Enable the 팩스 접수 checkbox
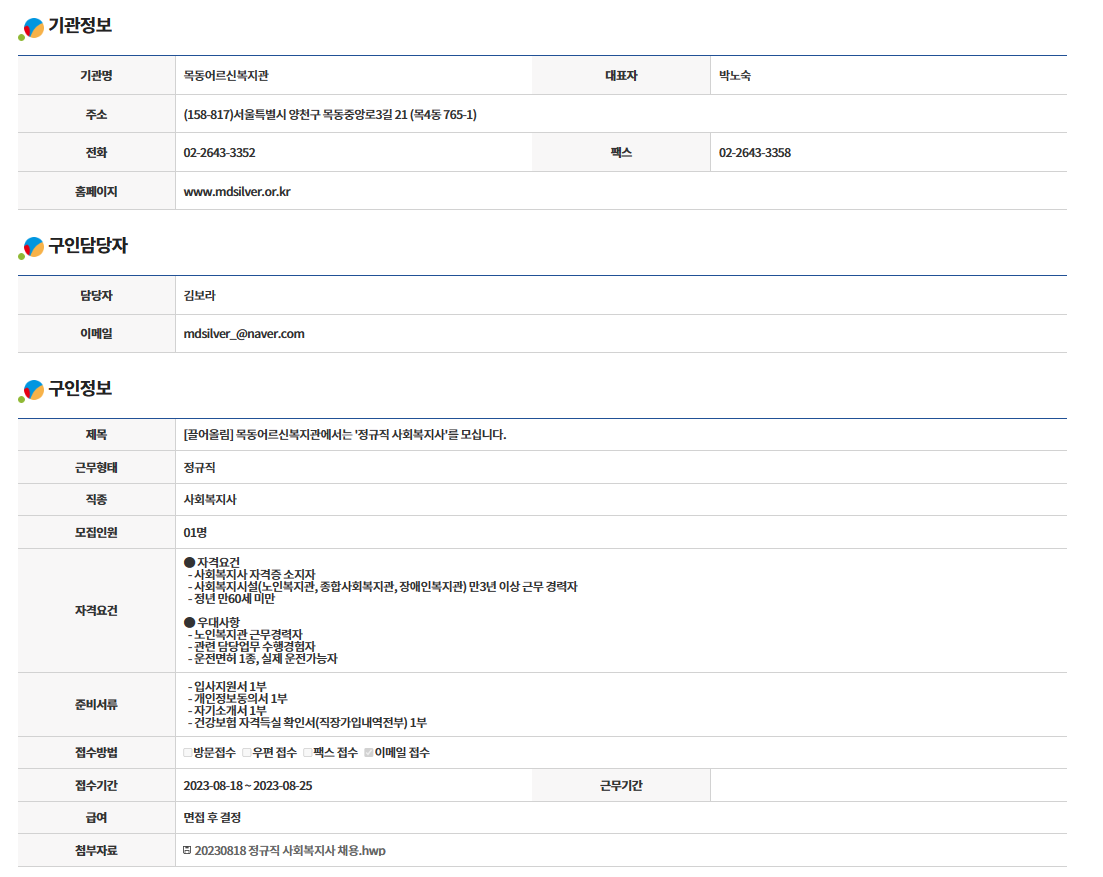The image size is (1103, 877). click(308, 753)
